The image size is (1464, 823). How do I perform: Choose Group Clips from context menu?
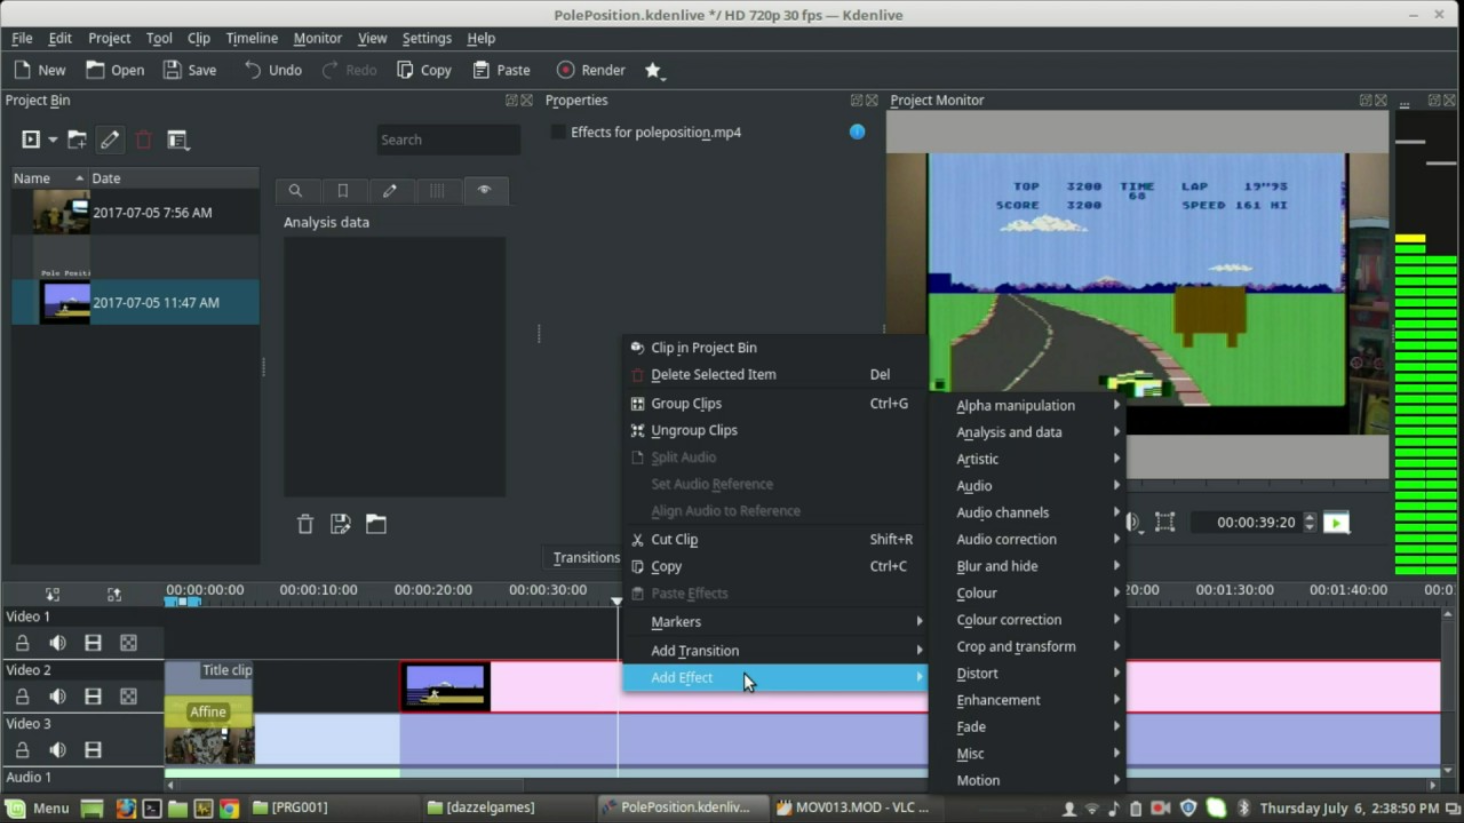tap(775, 403)
